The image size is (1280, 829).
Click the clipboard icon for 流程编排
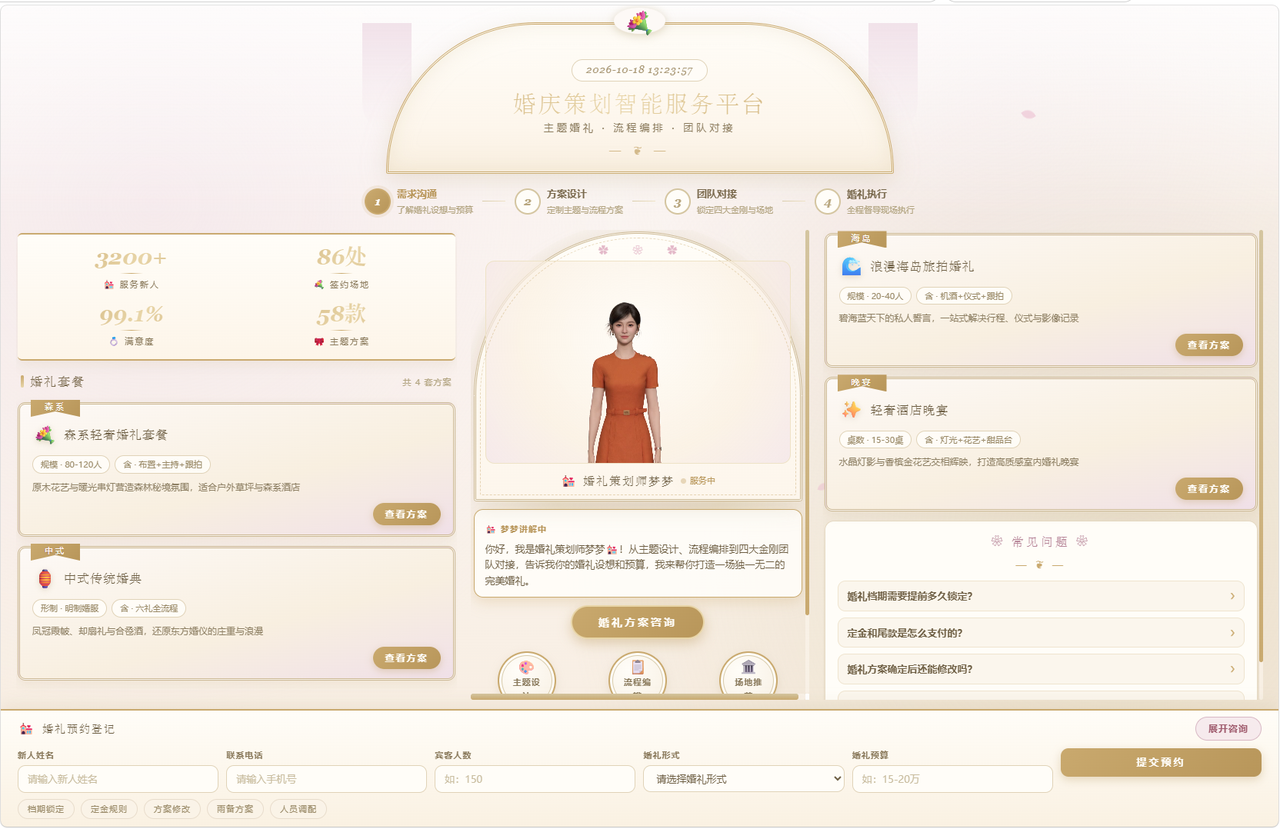637,667
